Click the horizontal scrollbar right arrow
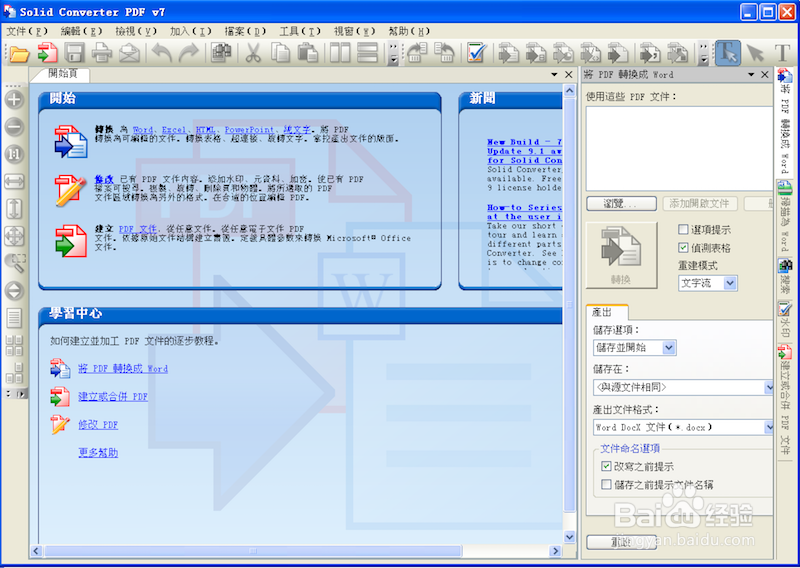 point(556,551)
